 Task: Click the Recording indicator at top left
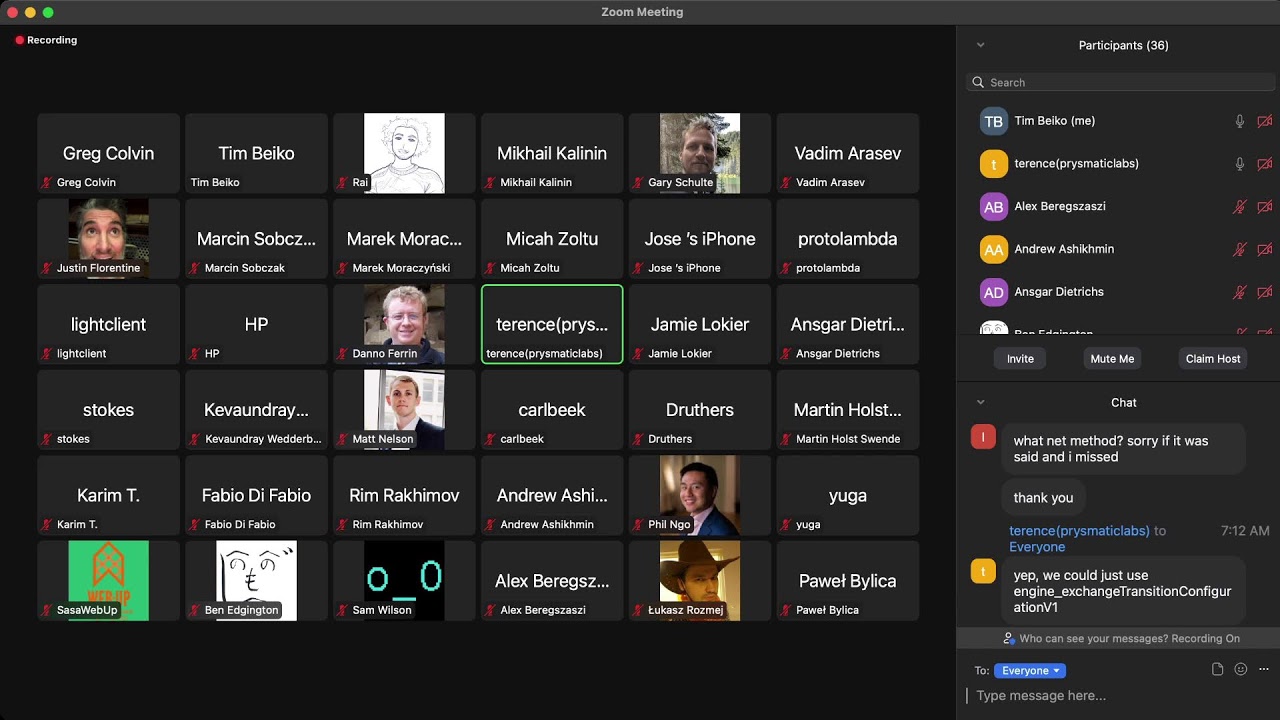coord(46,40)
